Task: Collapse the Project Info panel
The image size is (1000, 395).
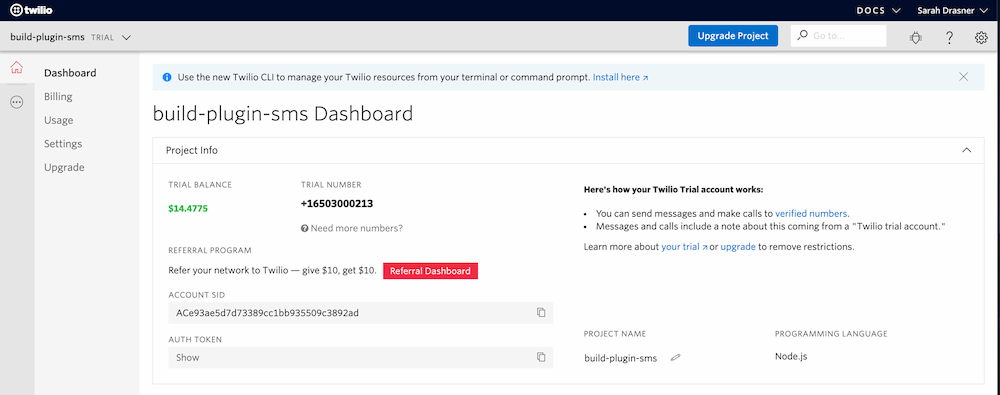Action: [x=966, y=151]
